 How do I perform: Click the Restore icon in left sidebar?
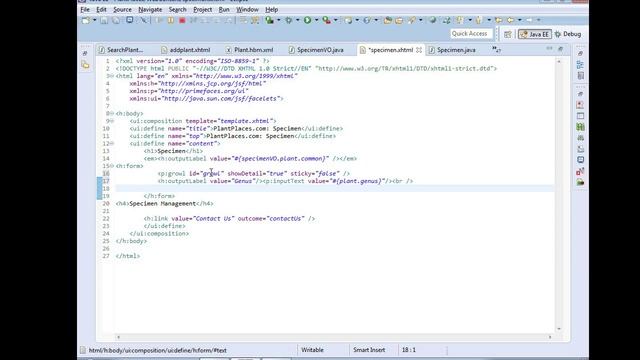85,53
